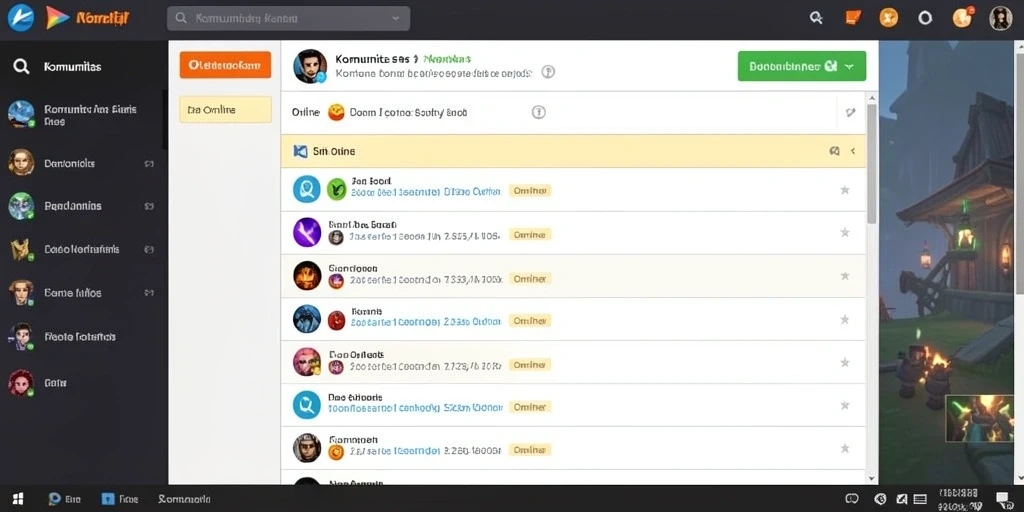
Task: Click the green text beside the community title
Action: (x=447, y=59)
